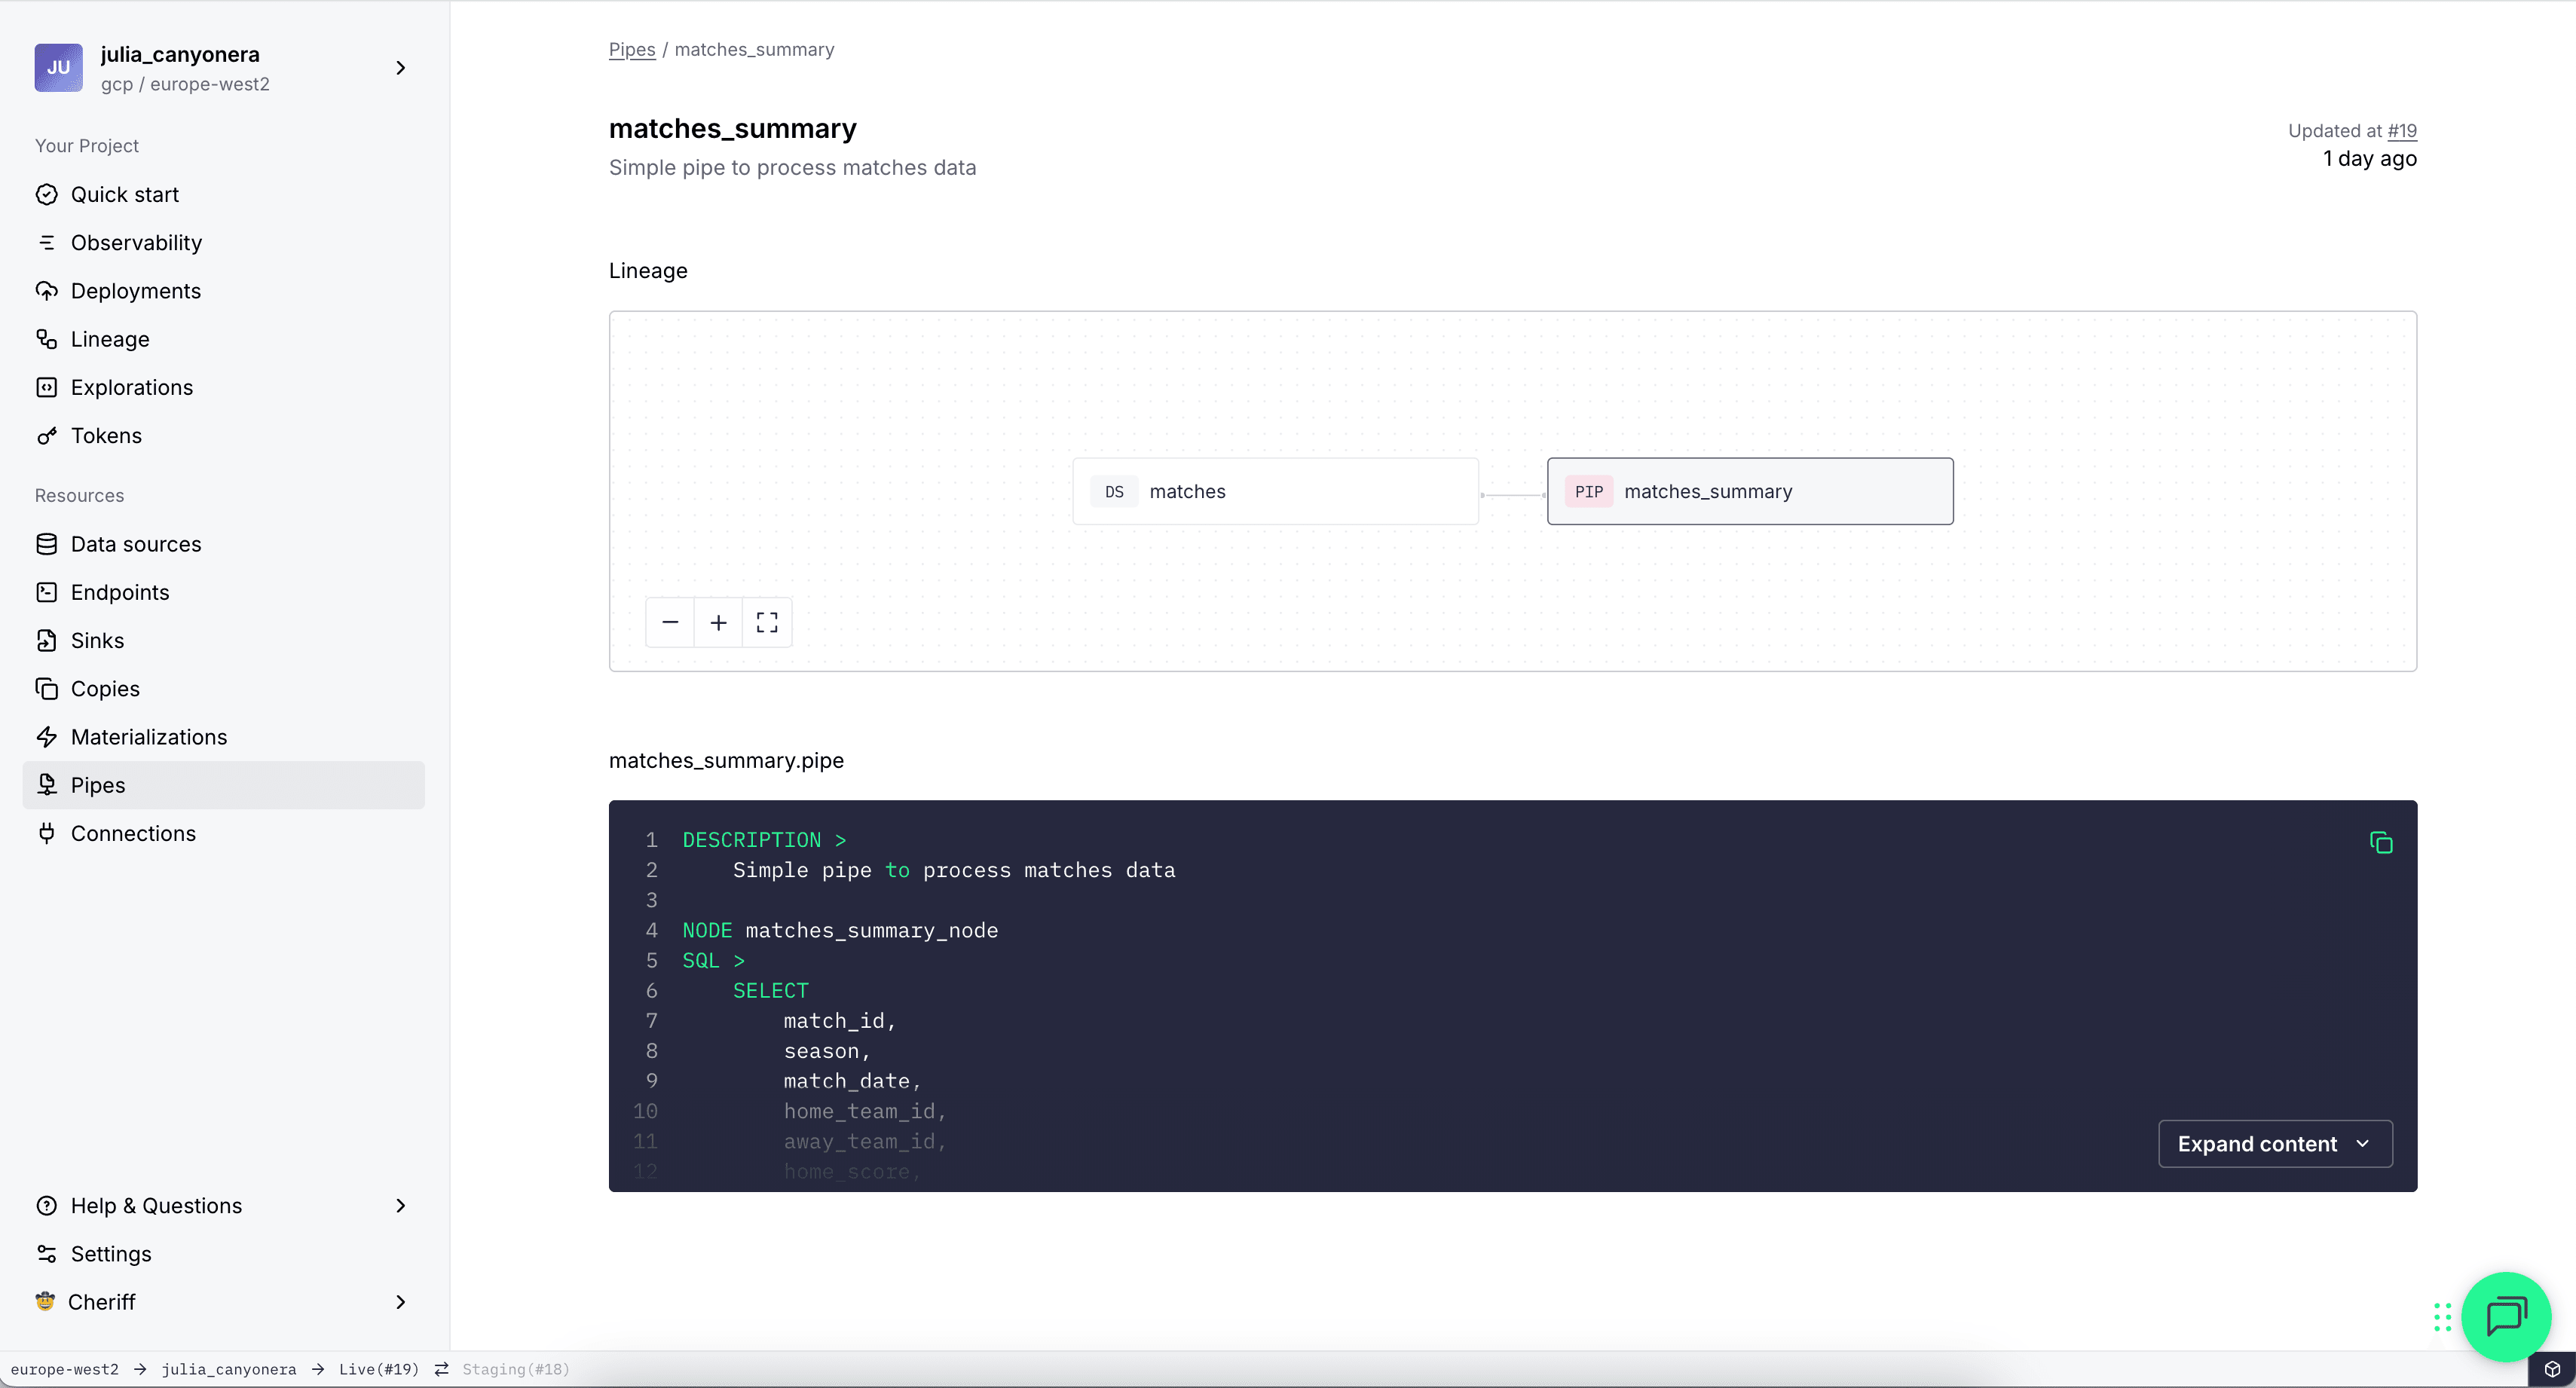Screen dimensions: 2576x1388
Task: Click the cube icon in status bar
Action: click(2552, 1369)
